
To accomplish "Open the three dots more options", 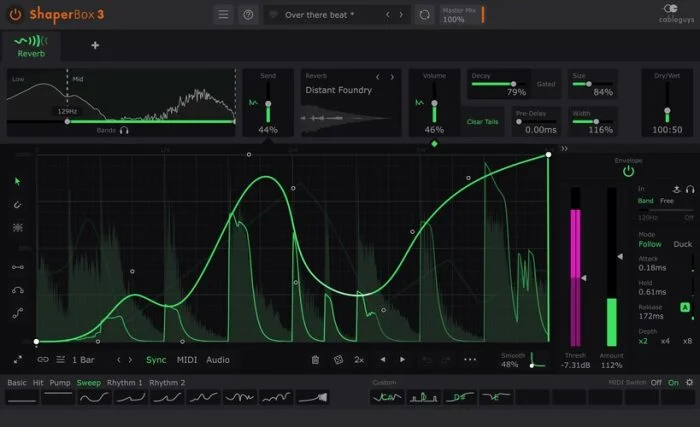I will pyautogui.click(x=470, y=359).
